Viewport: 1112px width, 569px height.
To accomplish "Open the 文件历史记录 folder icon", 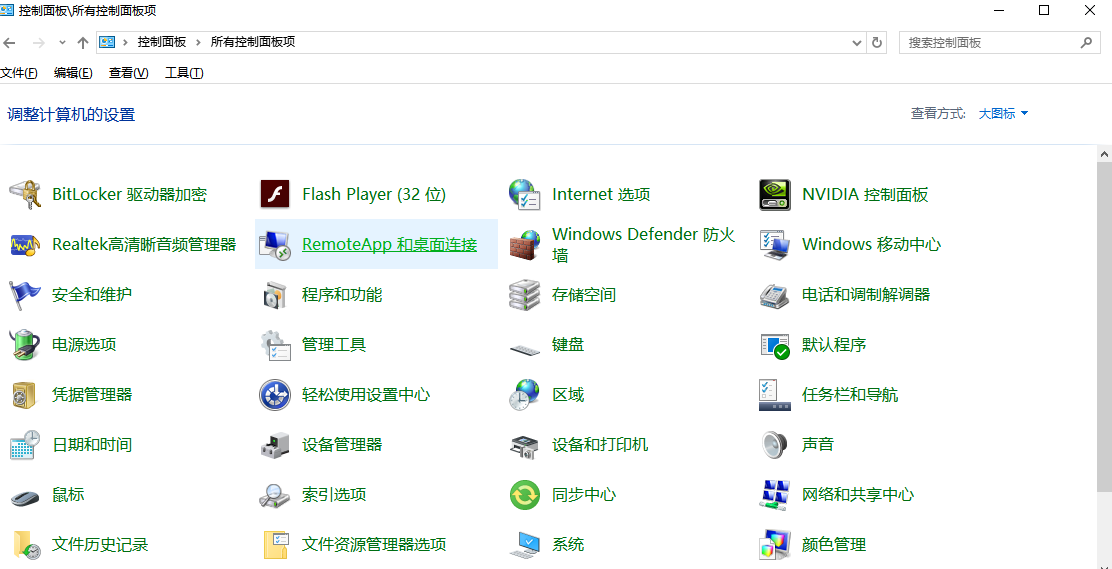I will pyautogui.click(x=26, y=545).
